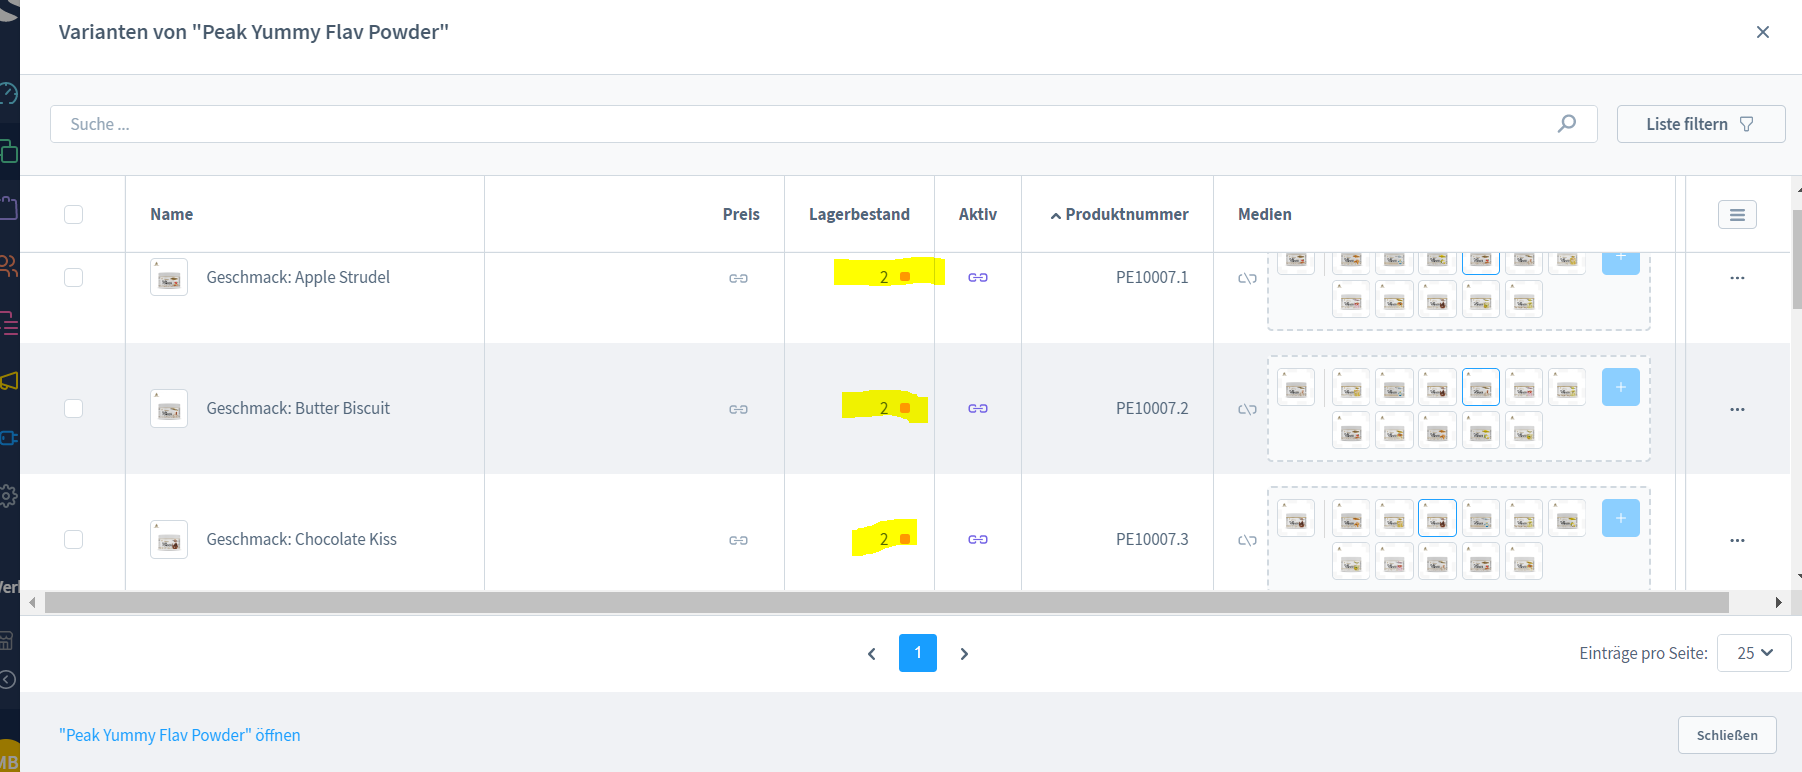Click Butter Biscuit variant thumbnail image
The height and width of the screenshot is (772, 1802).
point(169,408)
